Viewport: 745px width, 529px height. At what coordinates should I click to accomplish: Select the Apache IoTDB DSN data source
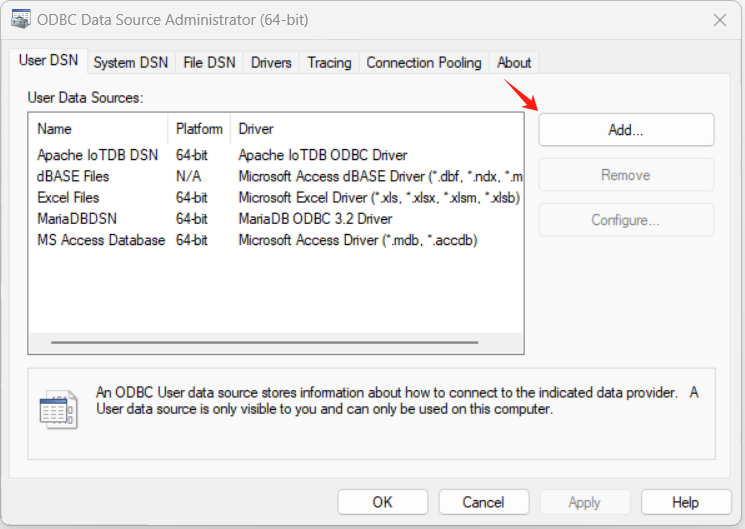[97, 155]
